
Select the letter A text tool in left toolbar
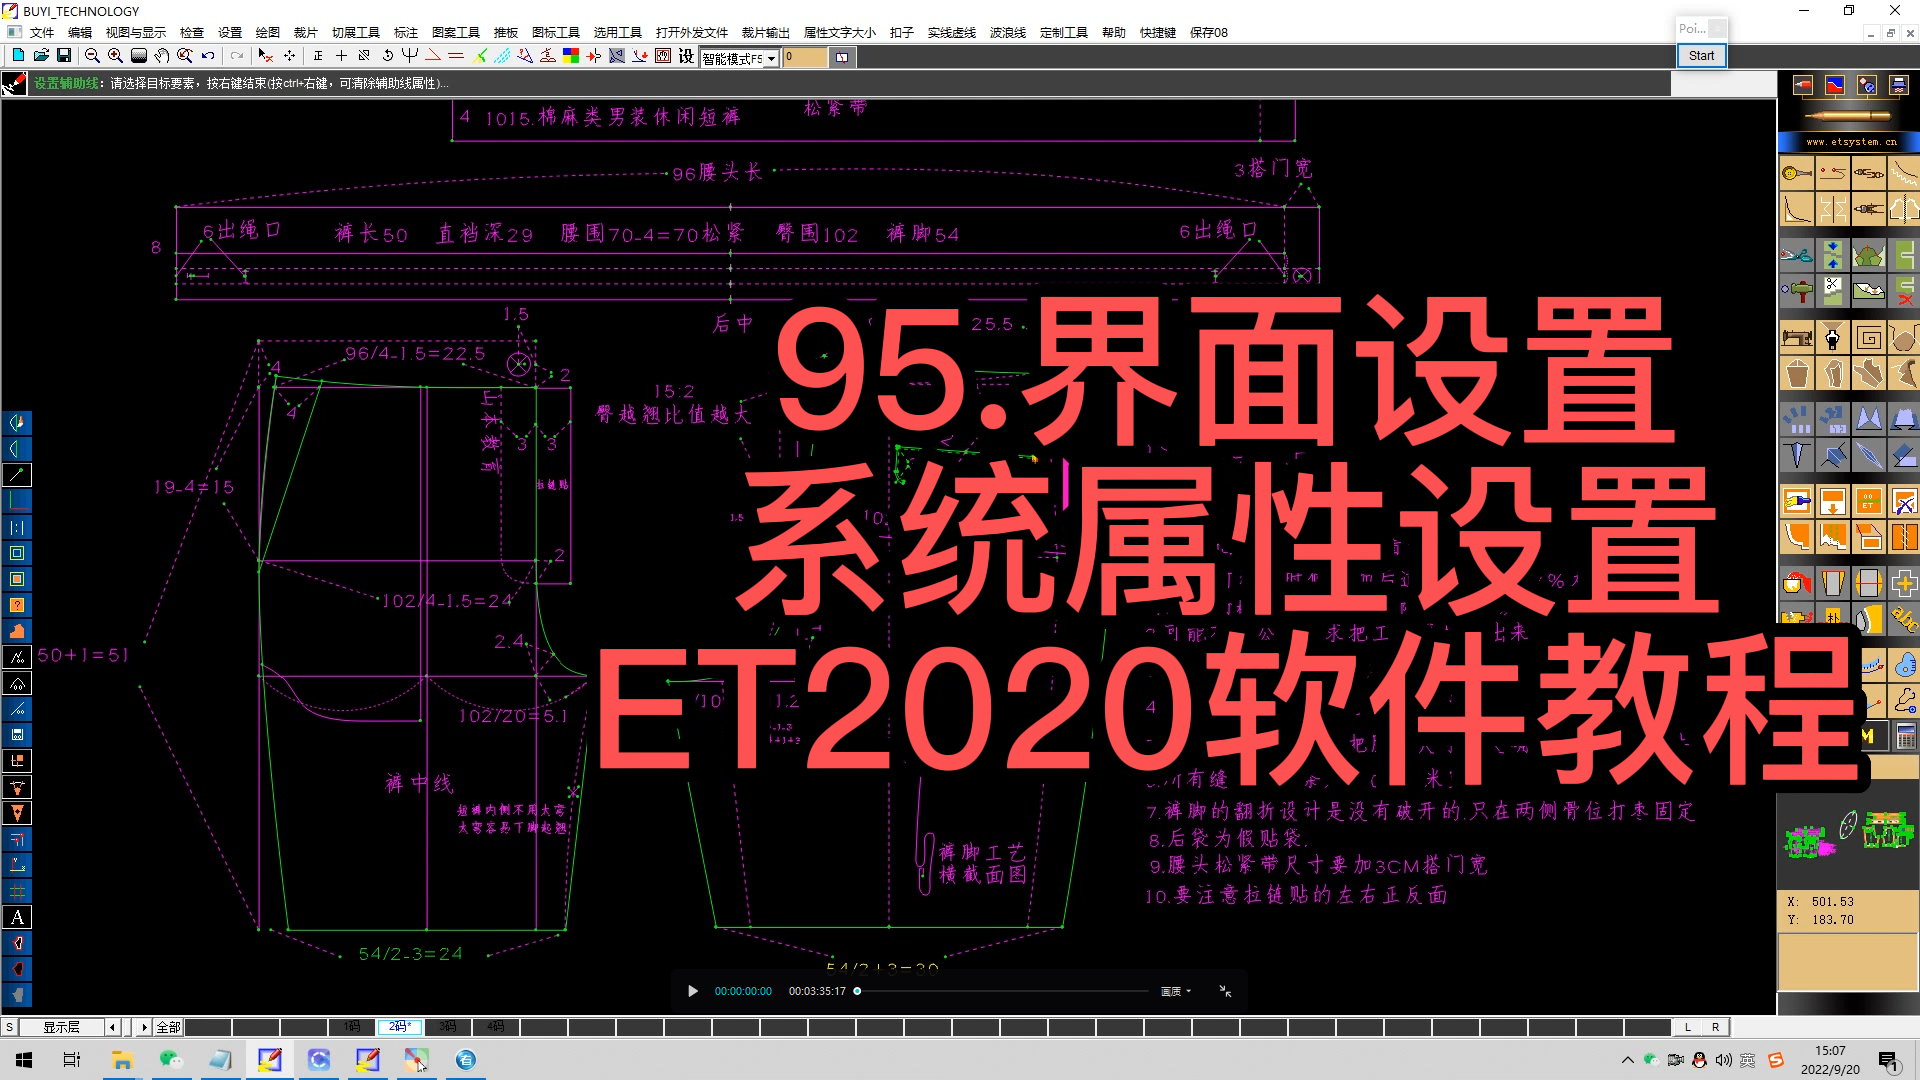(x=17, y=917)
